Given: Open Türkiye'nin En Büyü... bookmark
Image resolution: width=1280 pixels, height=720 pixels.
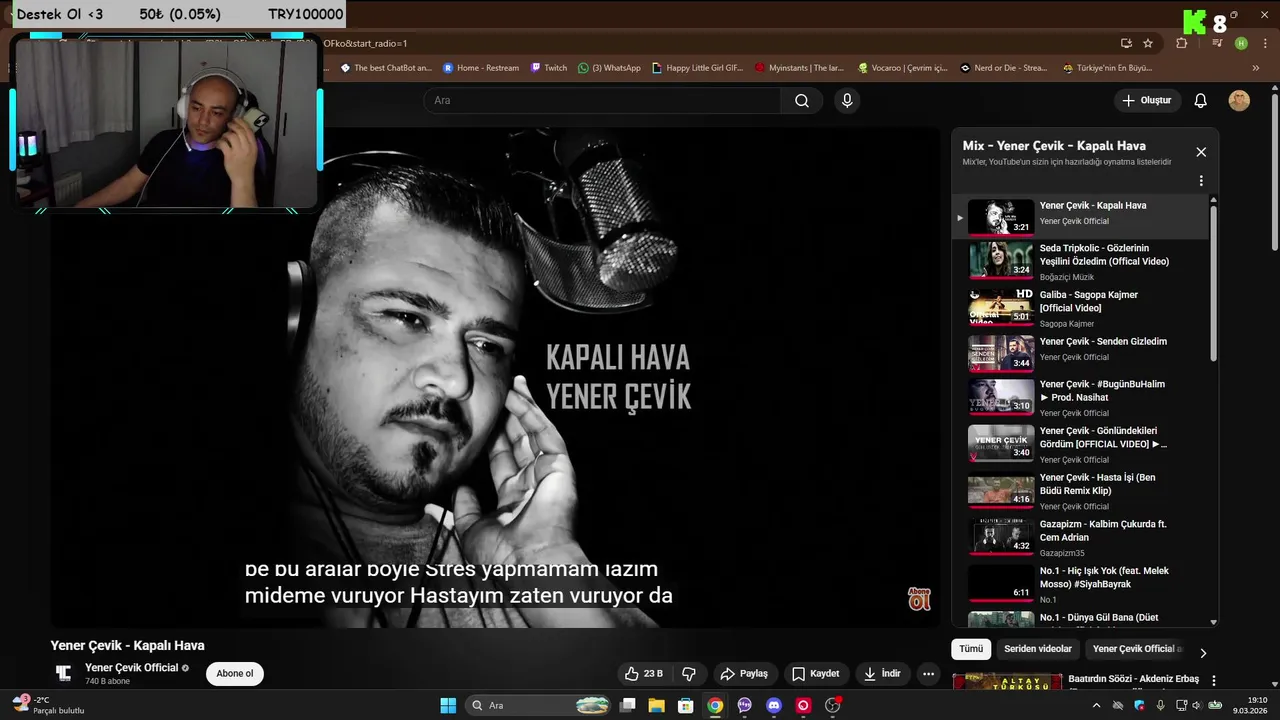Looking at the screenshot, I should (x=1106, y=68).
